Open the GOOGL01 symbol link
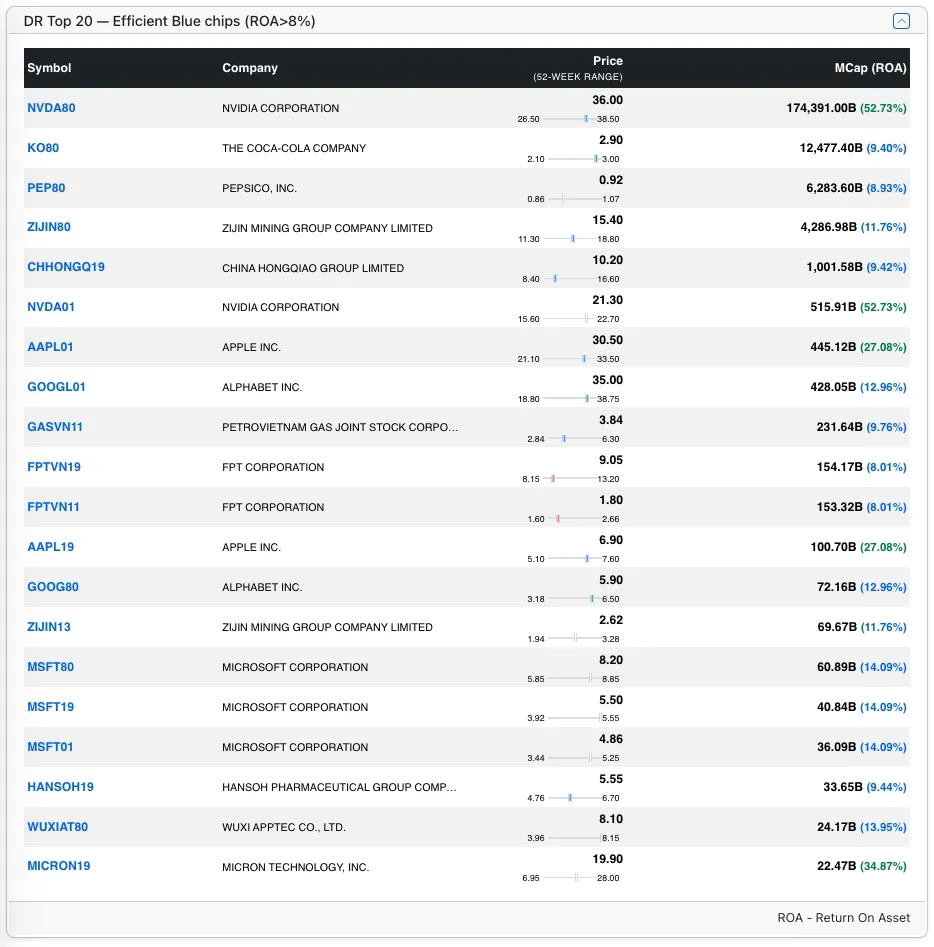934x947 pixels. 56,387
